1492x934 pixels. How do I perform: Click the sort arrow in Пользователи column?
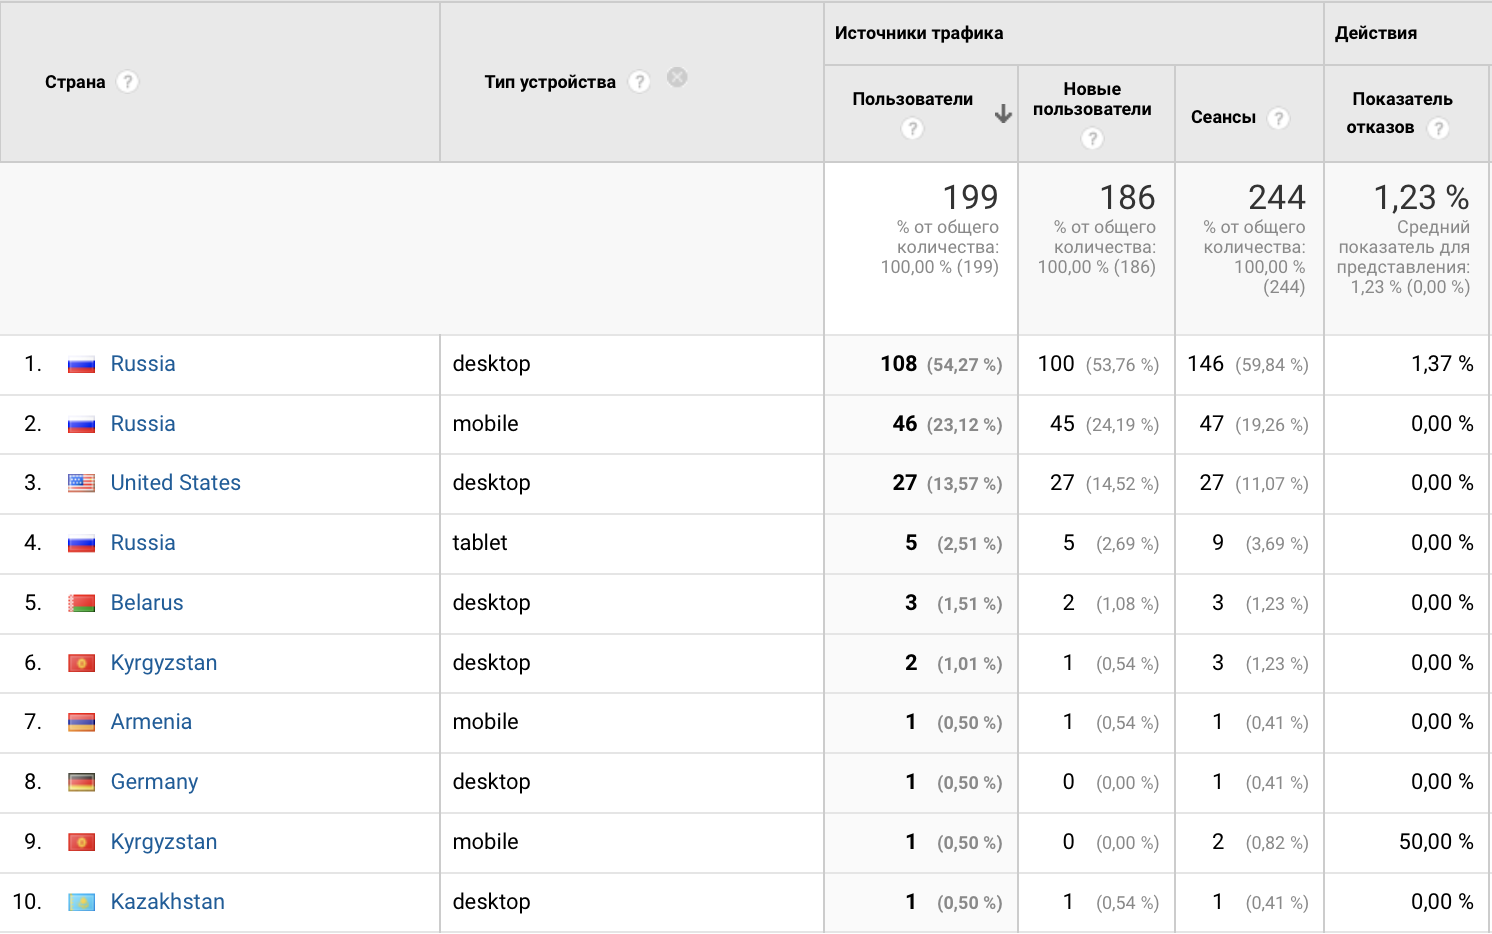[x=1003, y=114]
